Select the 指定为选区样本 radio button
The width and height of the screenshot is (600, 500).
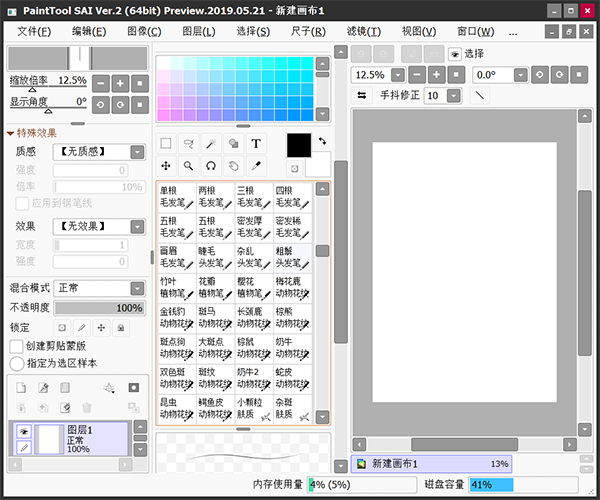[x=16, y=363]
